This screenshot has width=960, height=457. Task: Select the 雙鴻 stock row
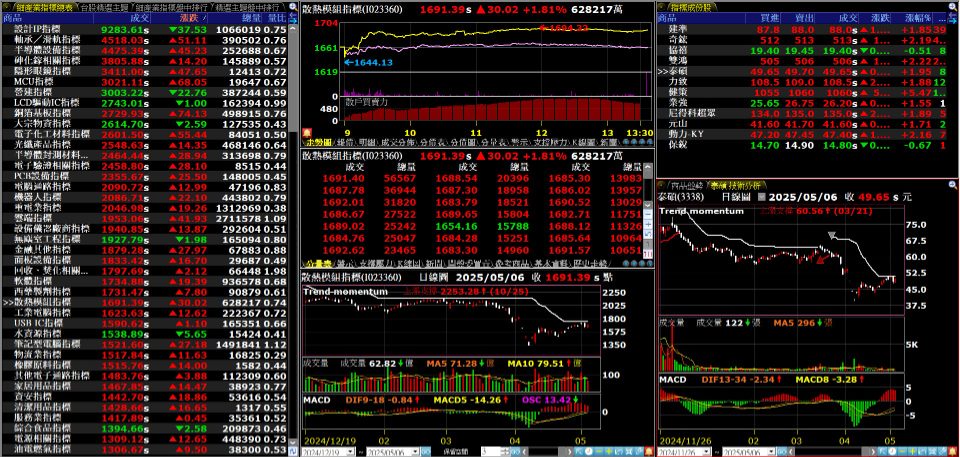[802, 61]
